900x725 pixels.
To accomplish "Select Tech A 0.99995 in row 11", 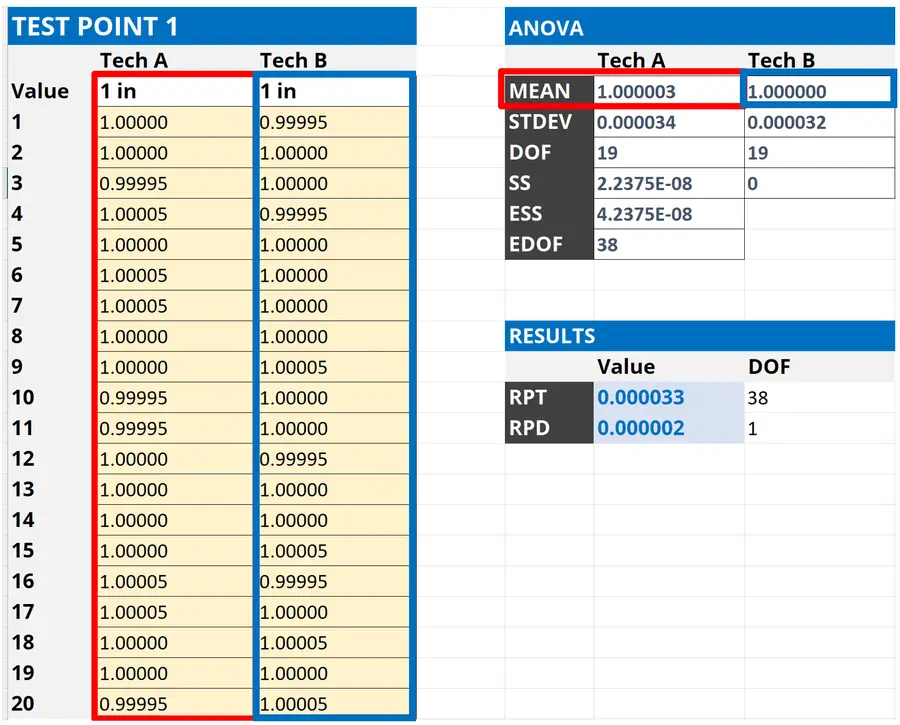I will pos(174,428).
